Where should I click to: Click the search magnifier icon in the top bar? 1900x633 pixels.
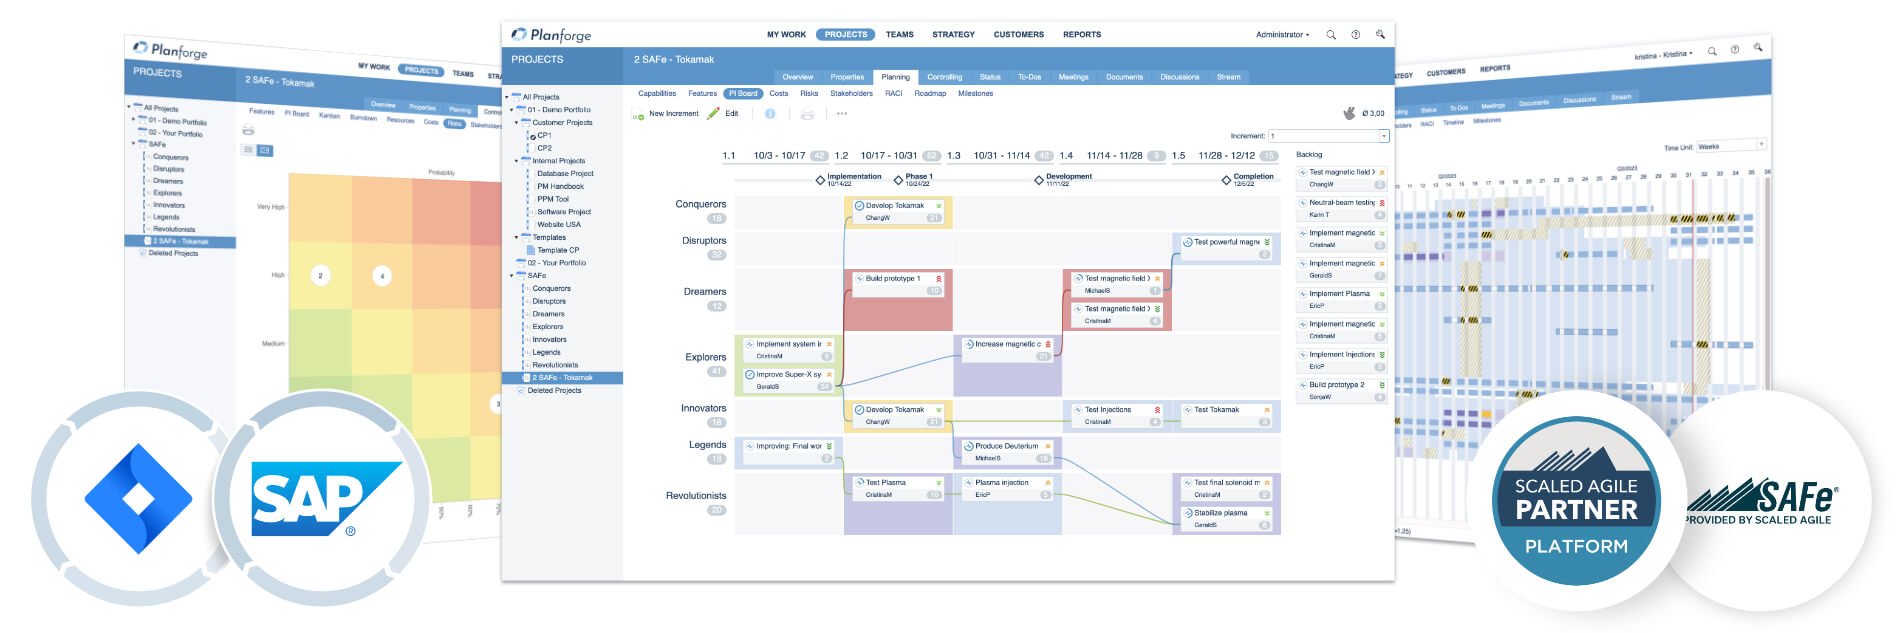click(x=1331, y=35)
